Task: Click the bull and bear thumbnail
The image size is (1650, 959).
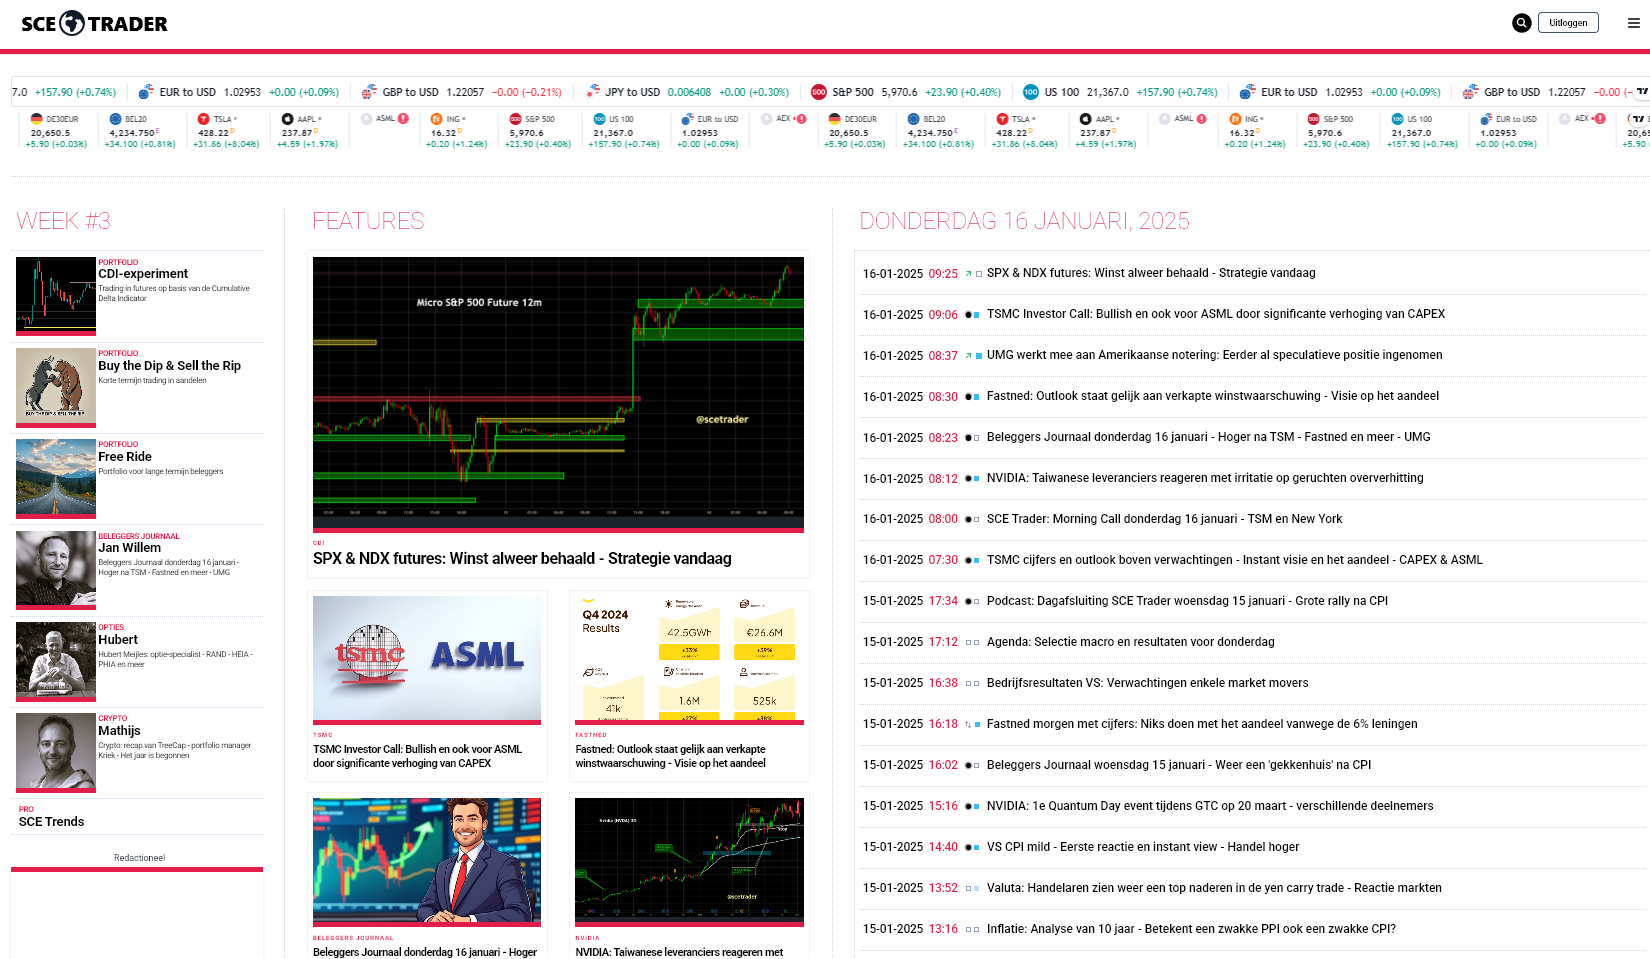Action: click(x=56, y=387)
